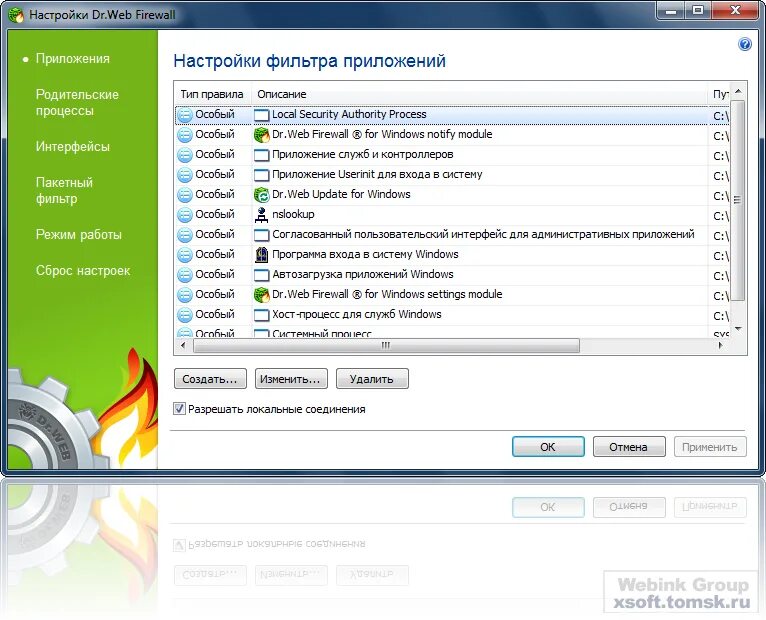
Task: Select Программа входа в систему Windows
Action: pyautogui.click(x=365, y=255)
